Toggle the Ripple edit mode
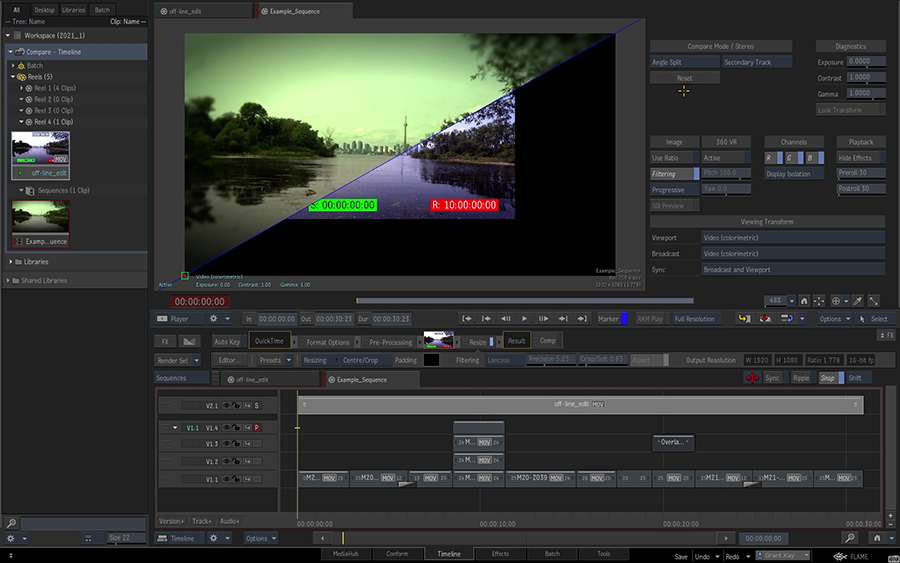The width and height of the screenshot is (900, 563). (x=801, y=378)
